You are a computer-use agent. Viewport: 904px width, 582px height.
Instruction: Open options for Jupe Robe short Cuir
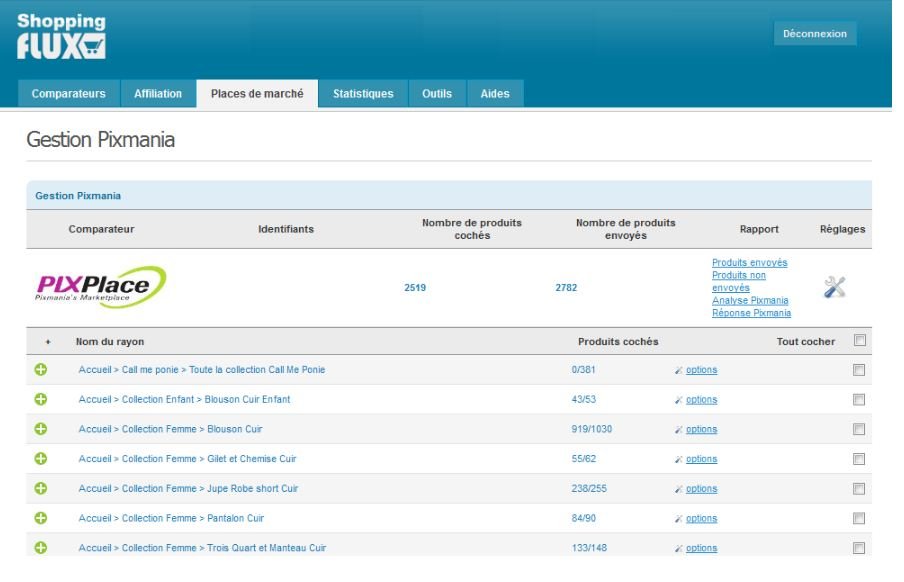tap(701, 489)
